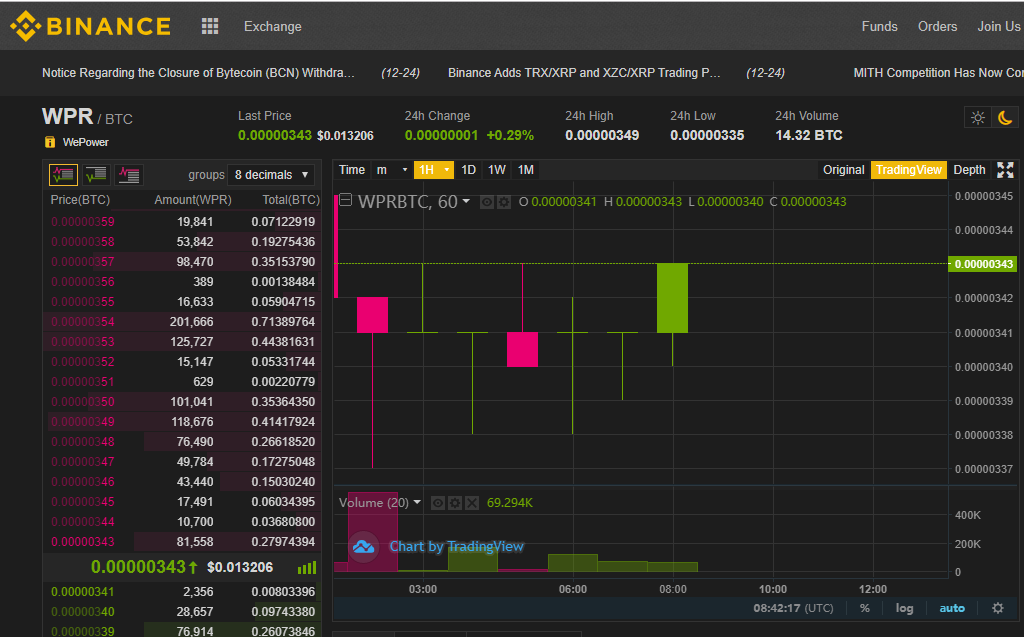
Task: Click the amount 201,666 in order book
Action: pyautogui.click(x=191, y=321)
